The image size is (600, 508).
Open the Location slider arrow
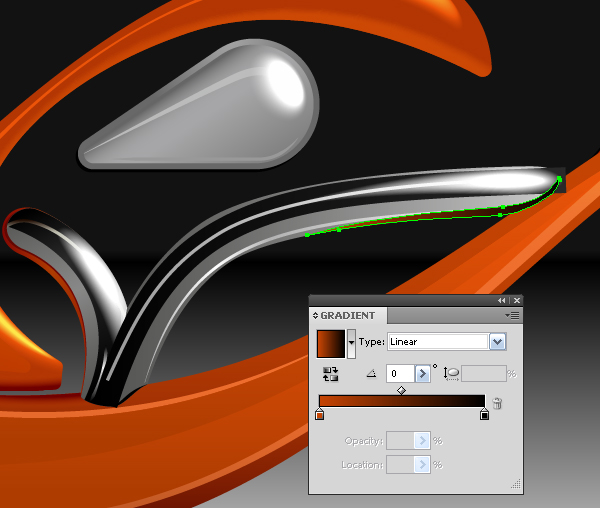tap(422, 464)
